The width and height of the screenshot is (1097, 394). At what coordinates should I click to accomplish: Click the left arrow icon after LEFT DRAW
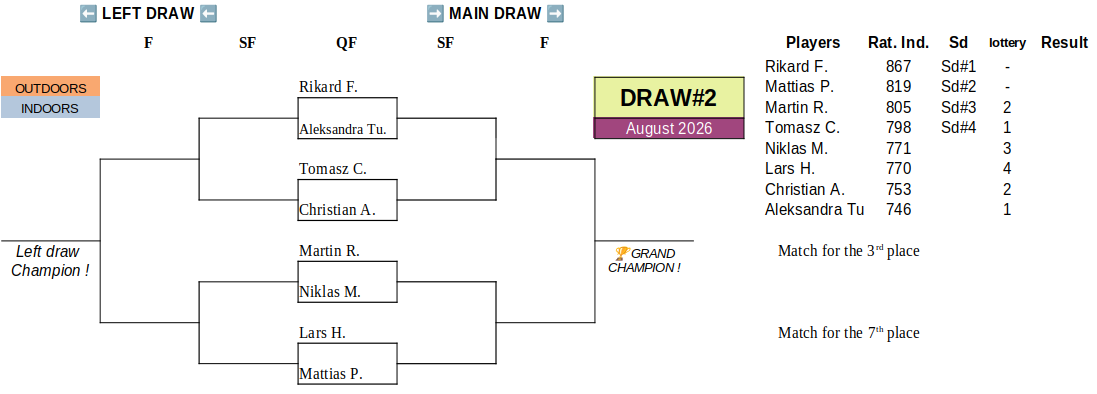click(208, 14)
